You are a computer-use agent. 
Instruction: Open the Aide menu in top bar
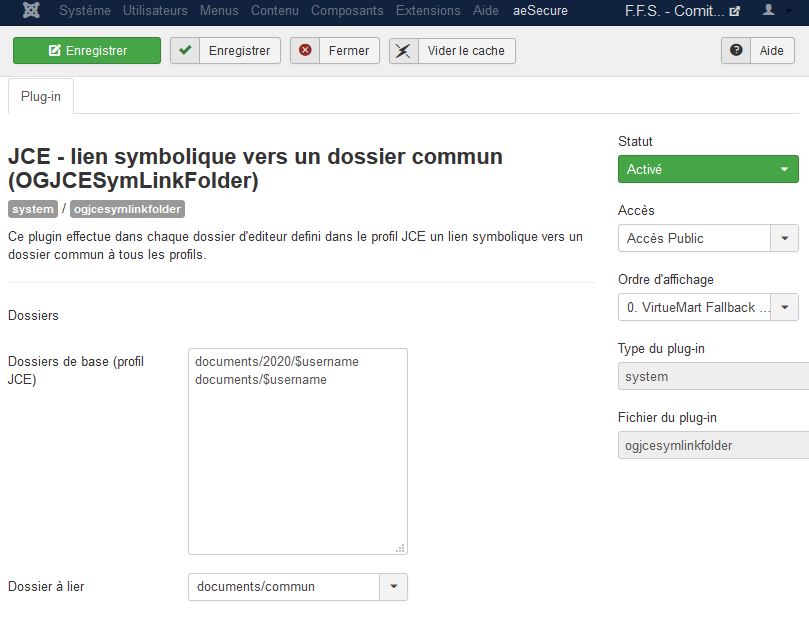486,10
